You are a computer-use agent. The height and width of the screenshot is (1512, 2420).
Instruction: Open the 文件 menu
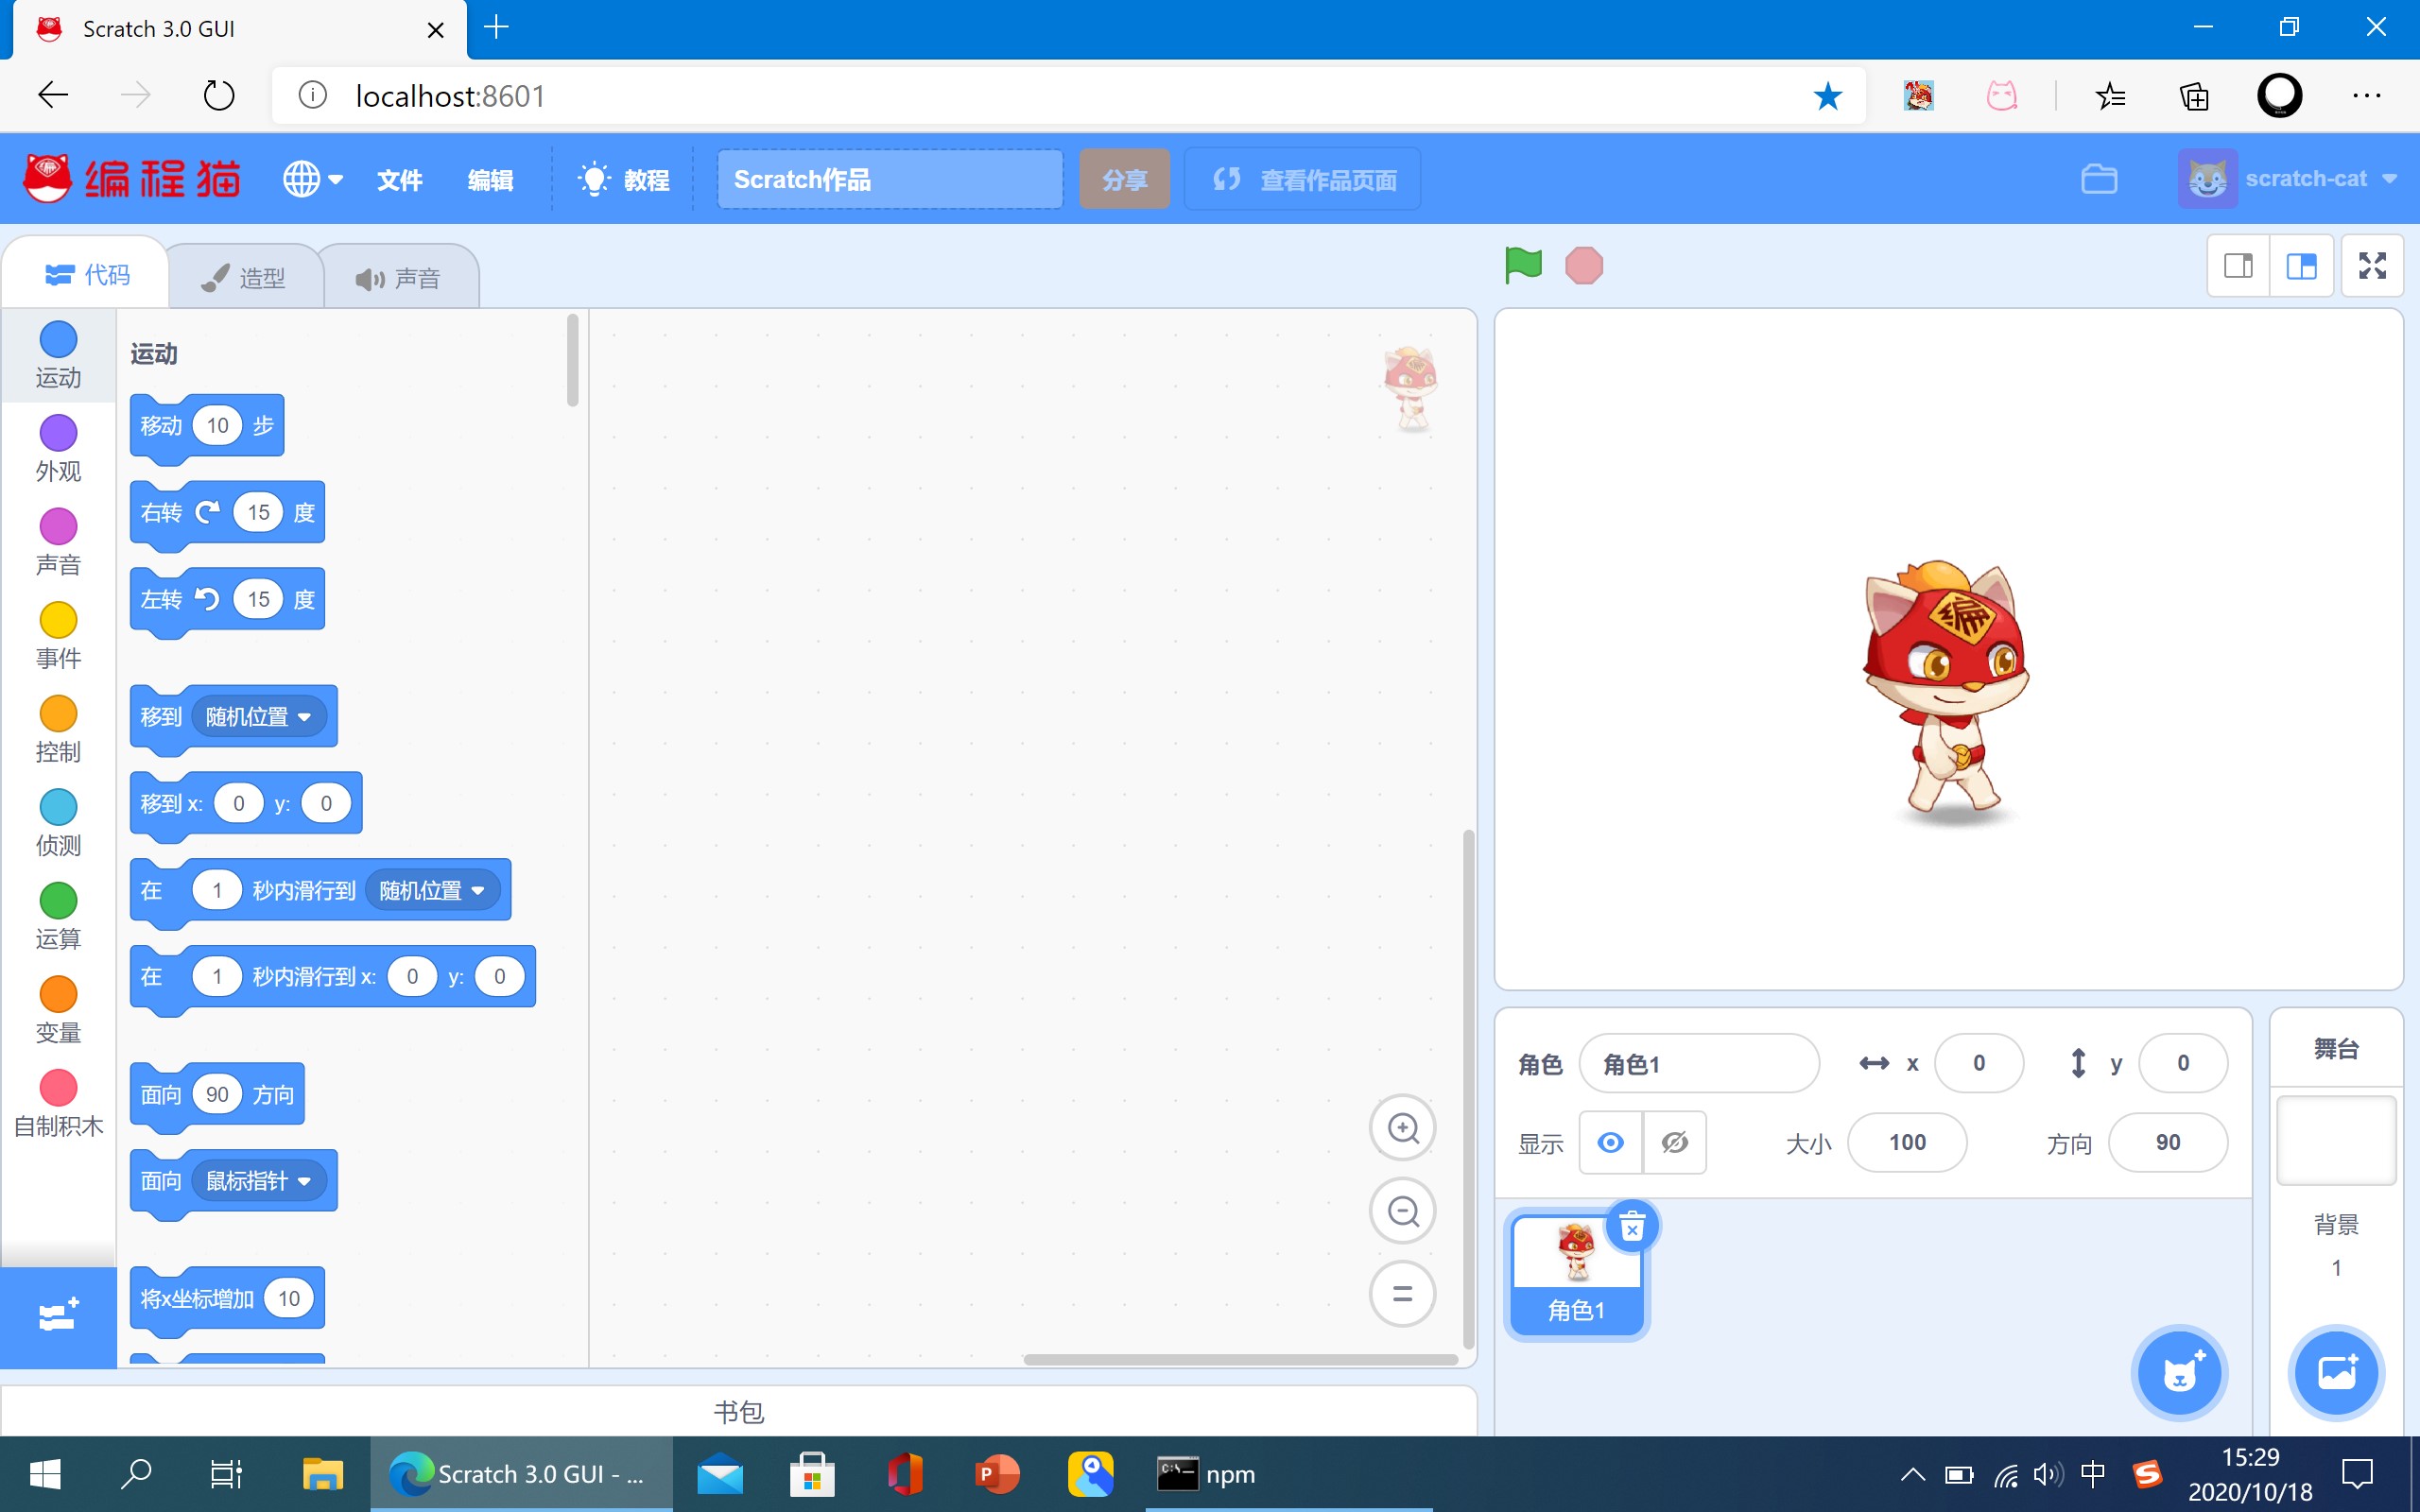tap(400, 180)
